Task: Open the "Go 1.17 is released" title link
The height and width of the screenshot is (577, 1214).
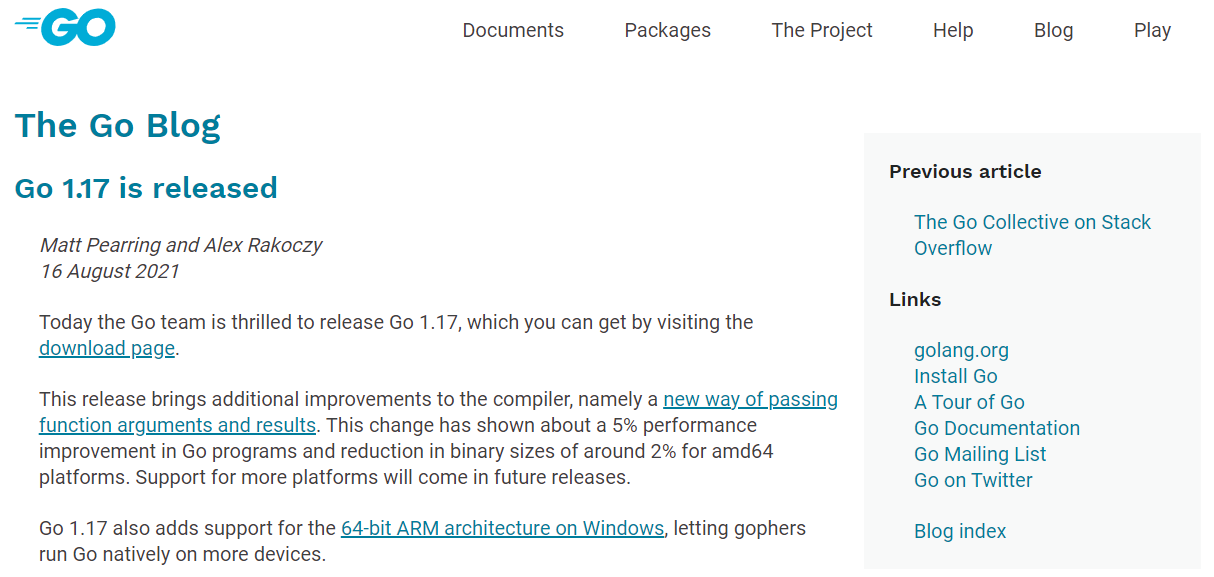Action: click(146, 188)
